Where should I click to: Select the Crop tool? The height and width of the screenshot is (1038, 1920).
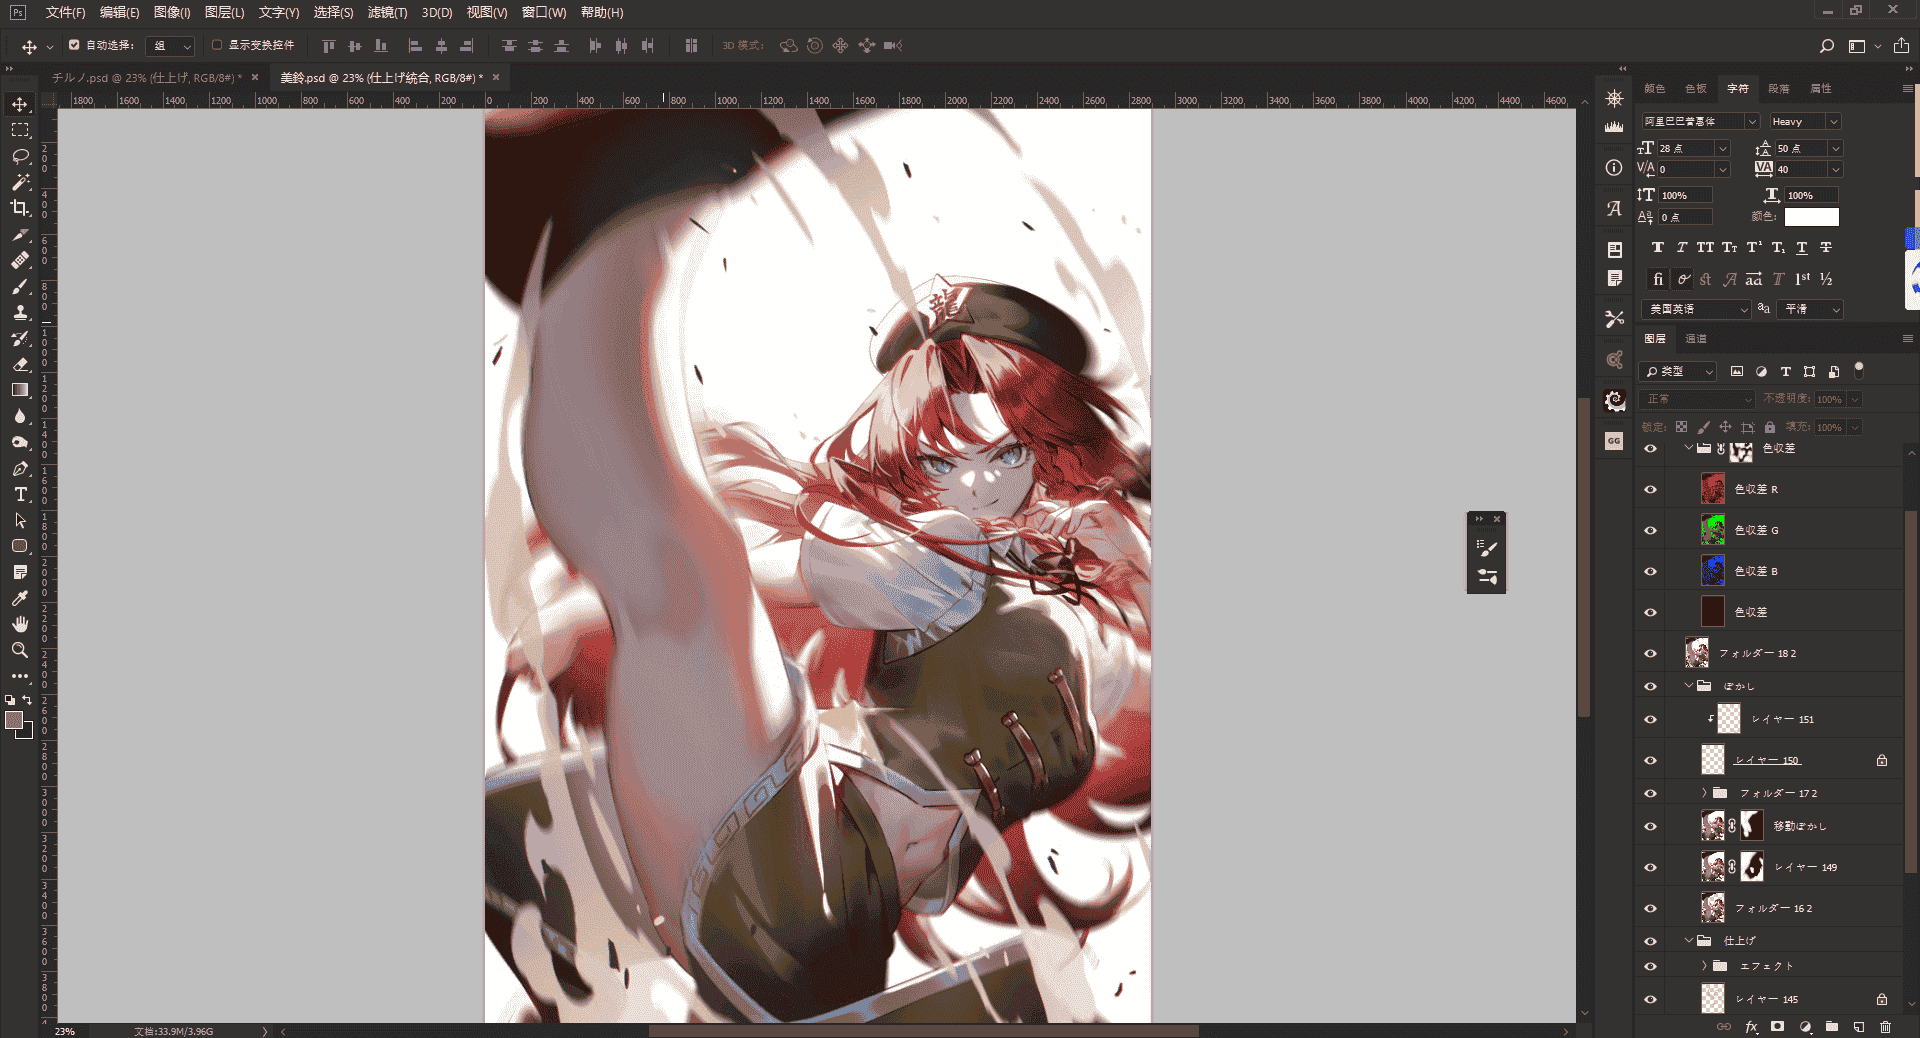20,208
